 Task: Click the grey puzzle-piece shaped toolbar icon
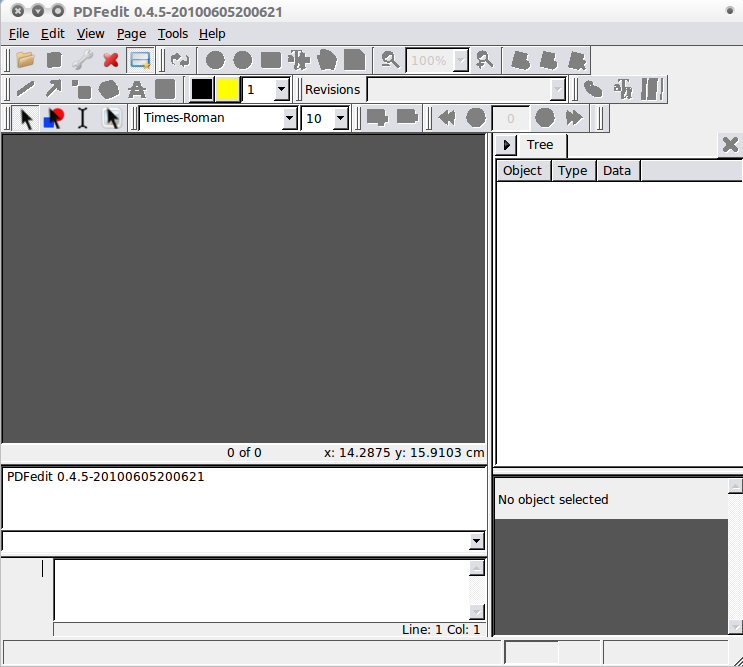tap(299, 60)
